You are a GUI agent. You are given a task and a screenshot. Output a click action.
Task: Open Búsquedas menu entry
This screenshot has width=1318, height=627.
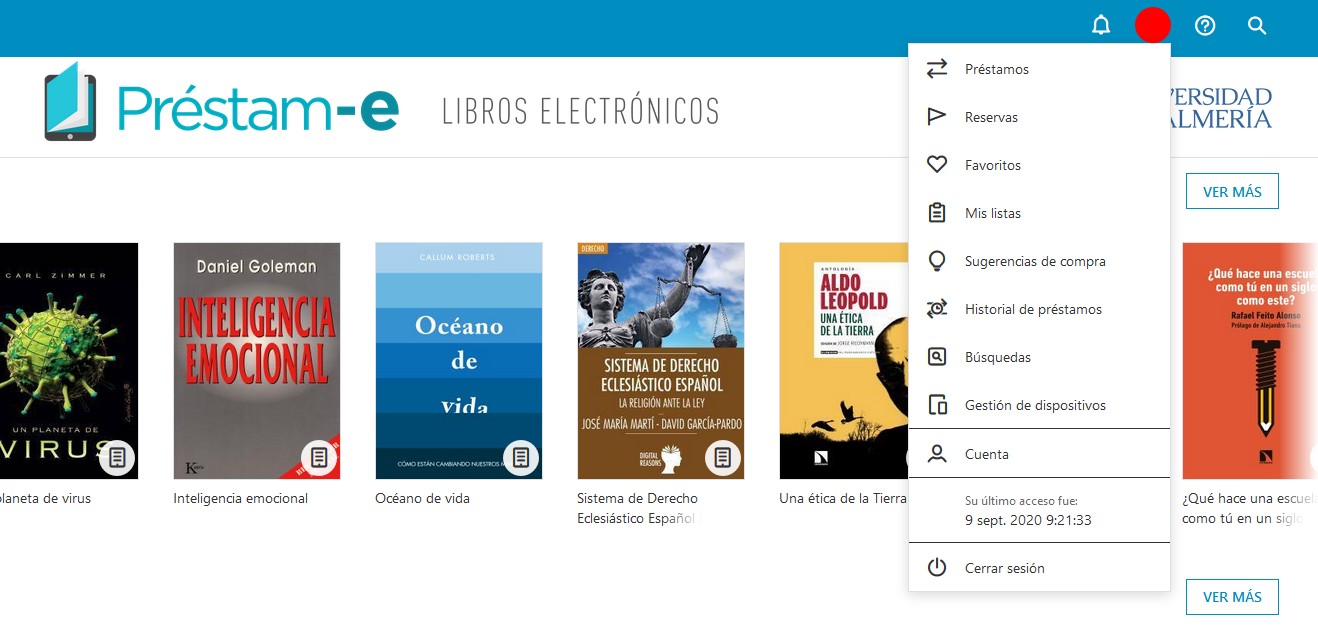[1039, 357]
